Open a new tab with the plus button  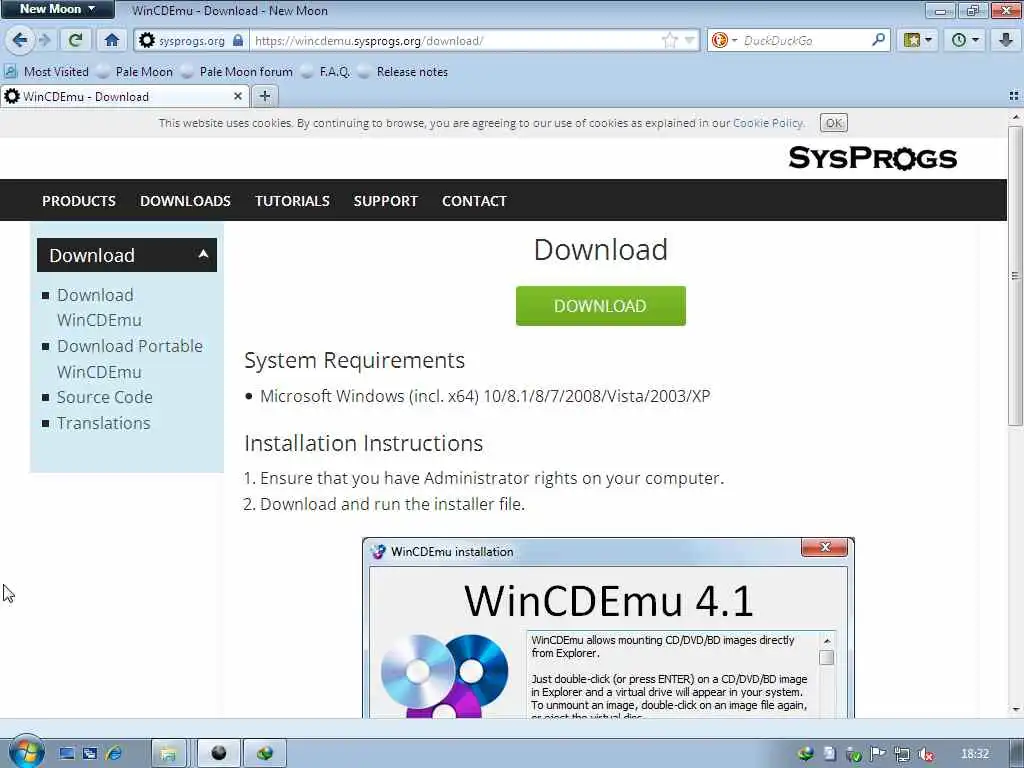(x=264, y=97)
